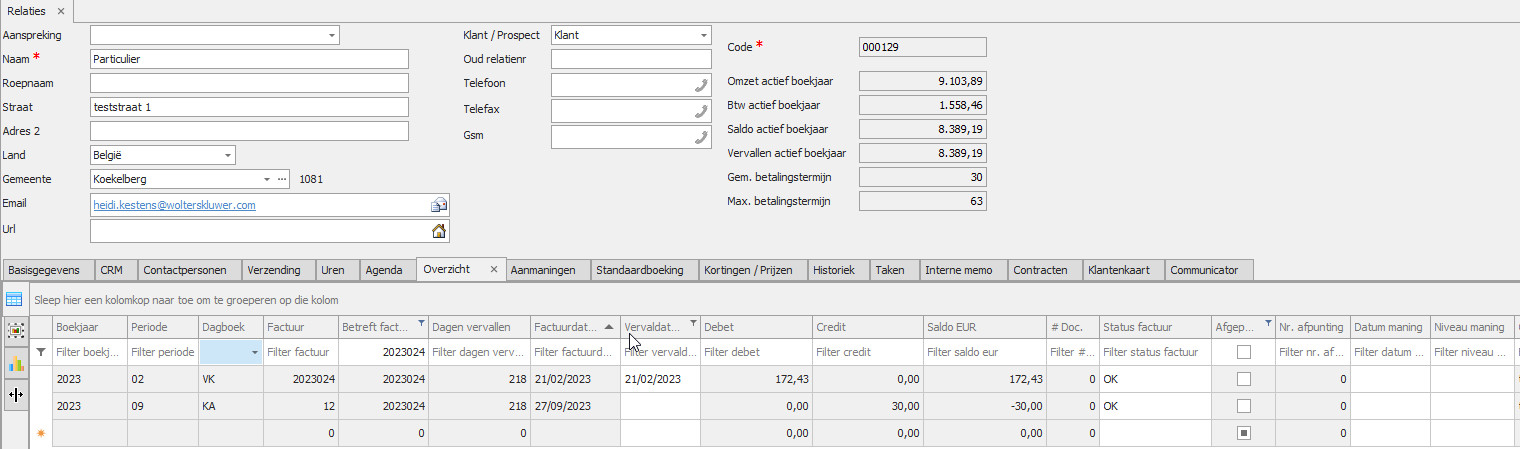This screenshot has height=449, width=1520.
Task: Click the Telefoon dial phone icon
Action: 701,85
